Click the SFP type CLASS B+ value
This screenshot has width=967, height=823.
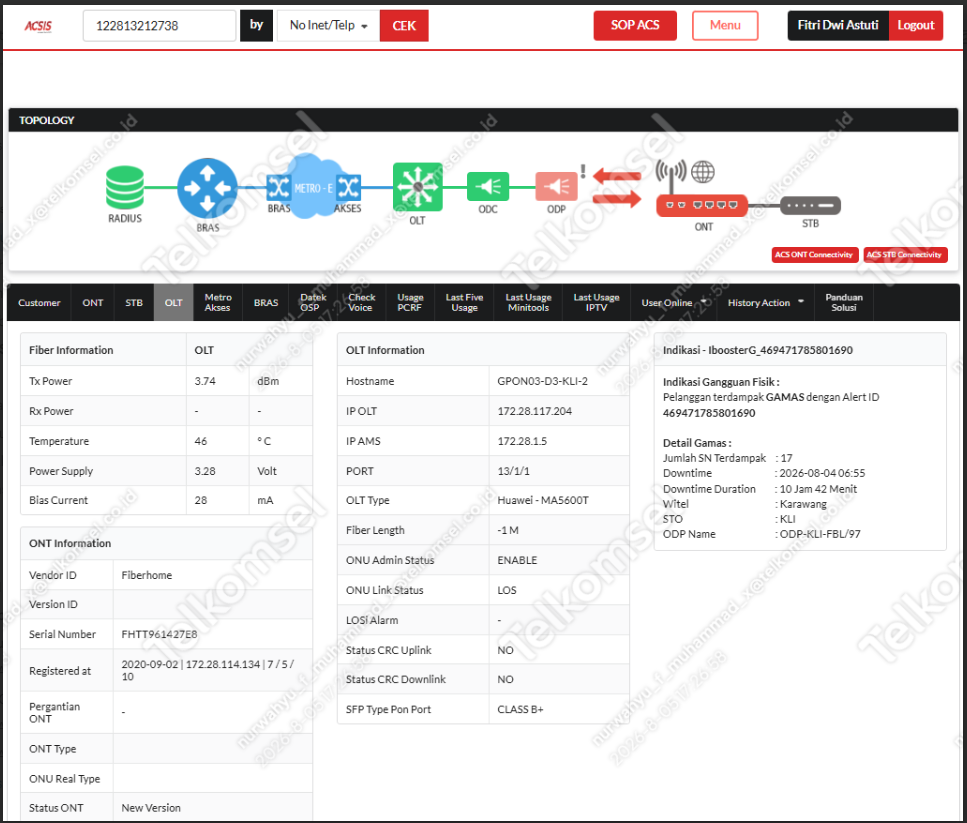pos(520,710)
